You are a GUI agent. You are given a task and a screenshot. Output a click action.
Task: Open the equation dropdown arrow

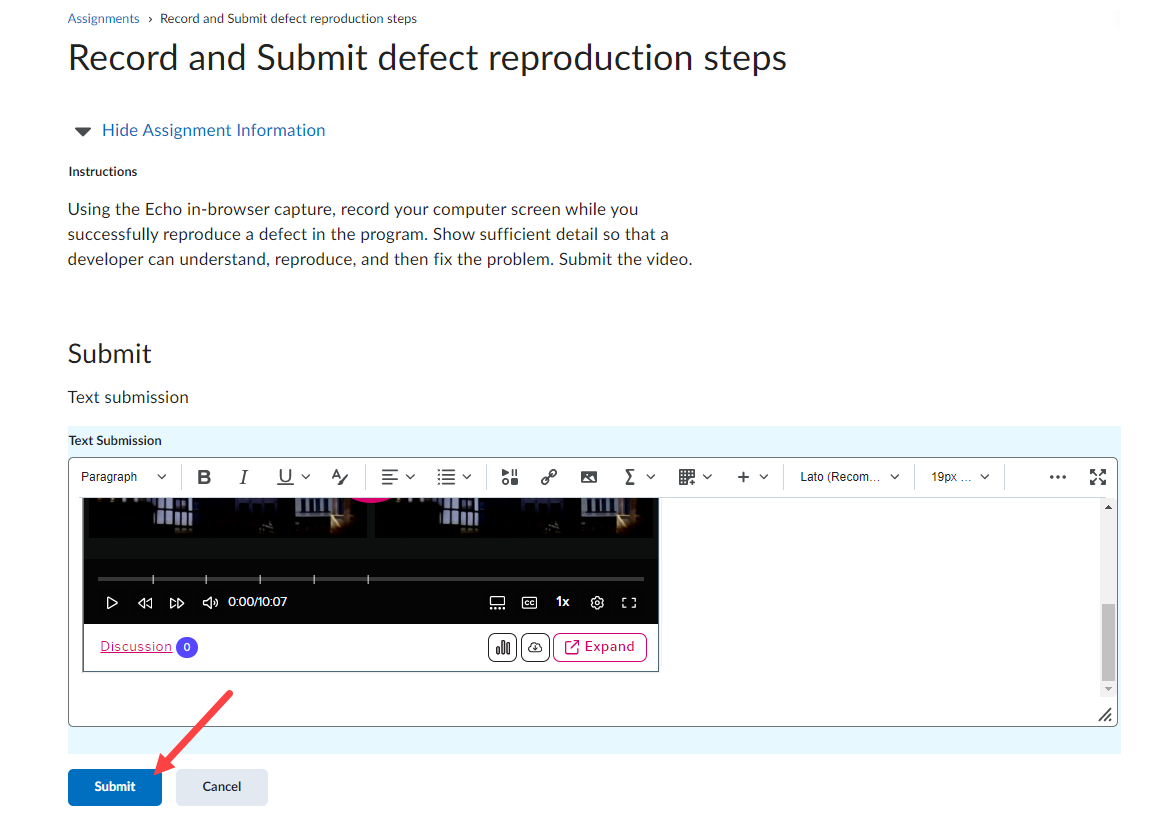pos(651,477)
